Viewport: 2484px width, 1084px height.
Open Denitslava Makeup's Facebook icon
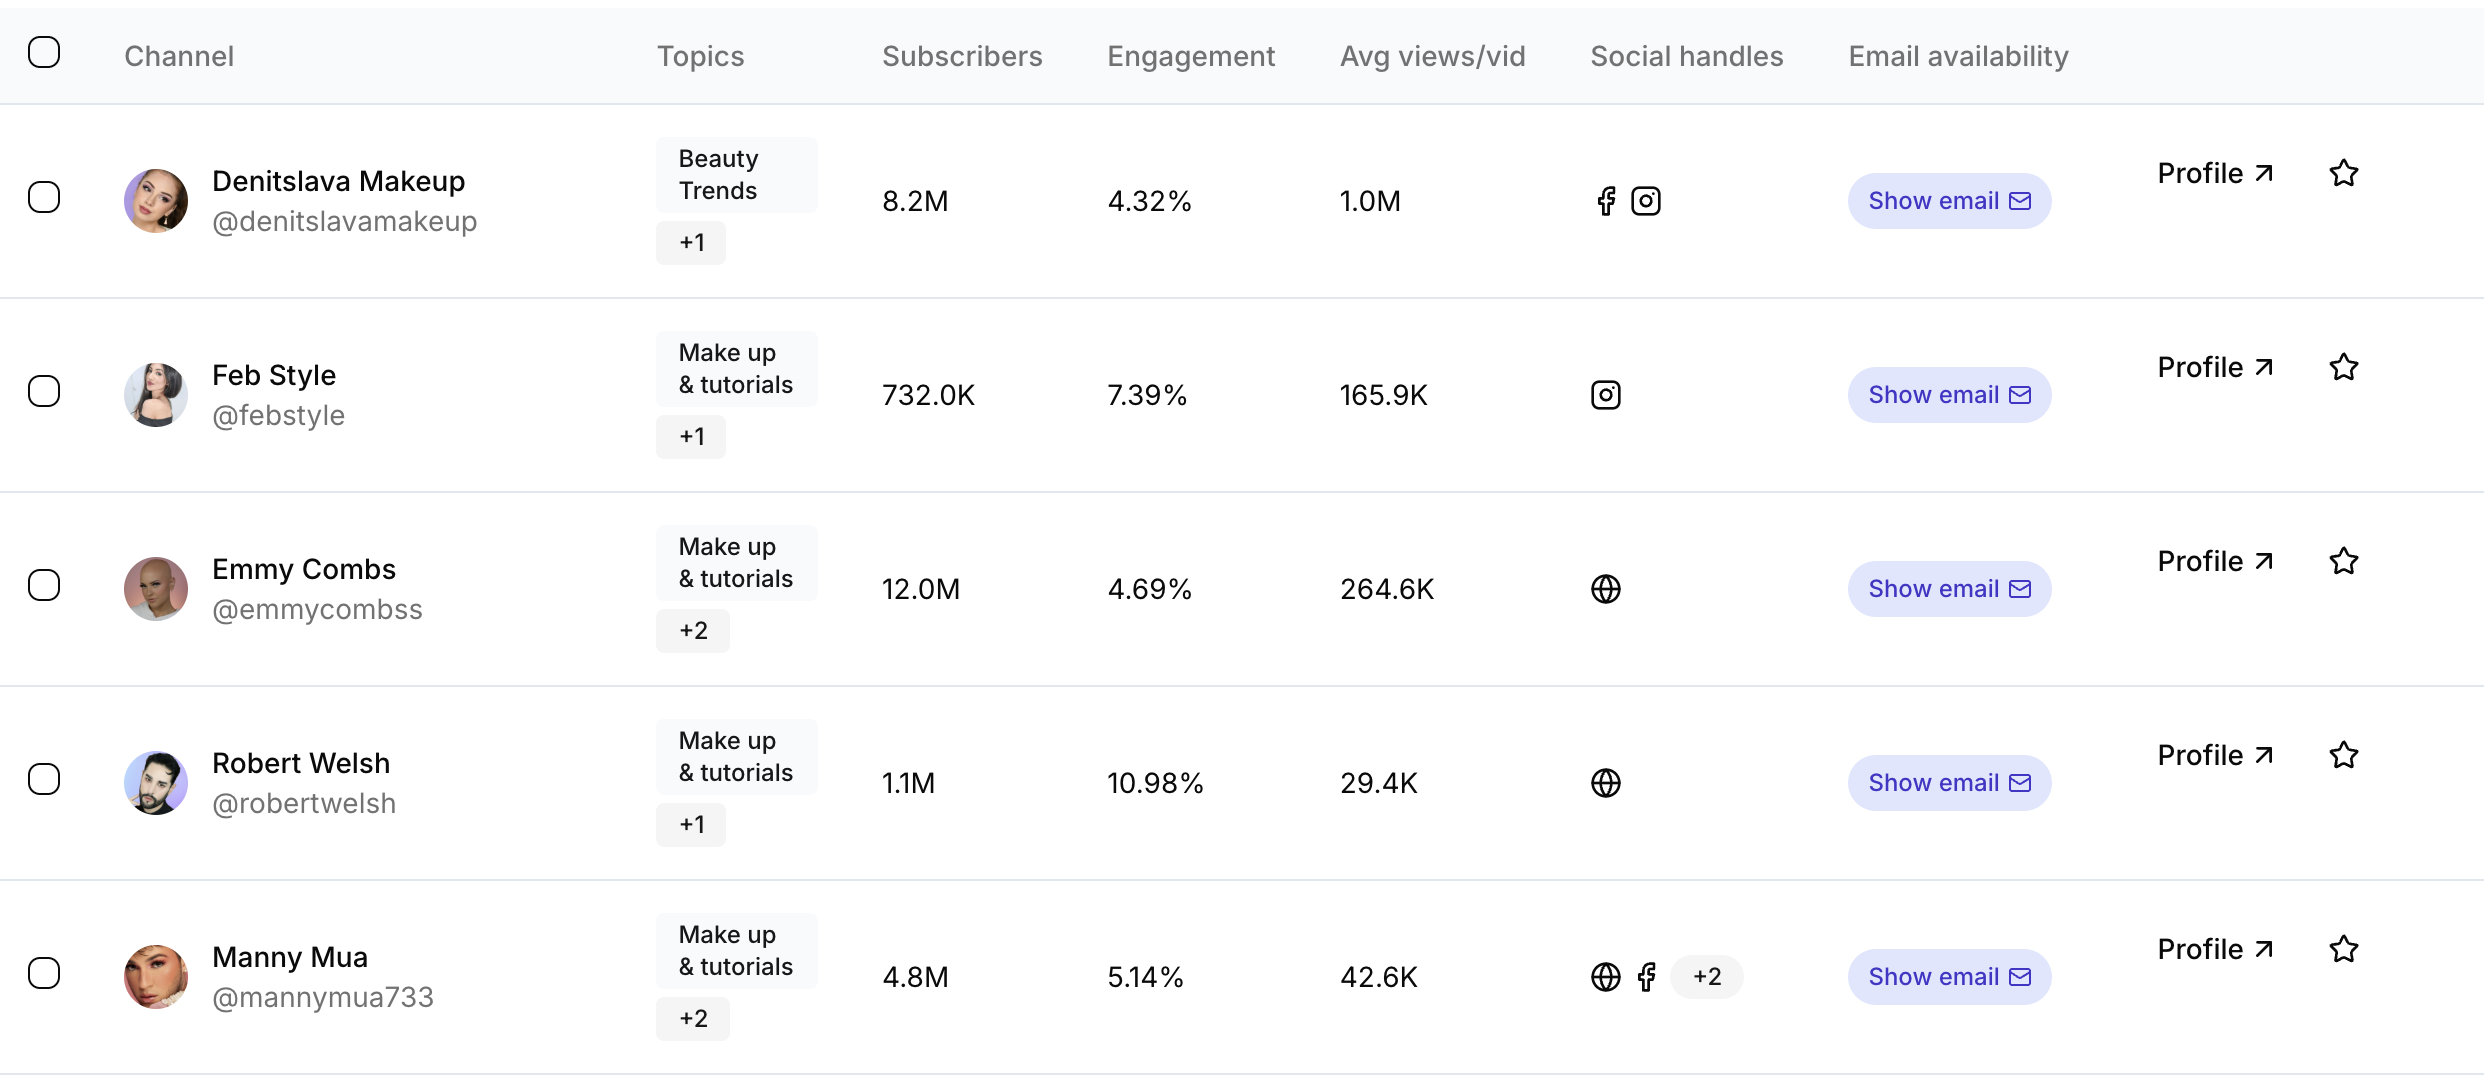tap(1607, 200)
